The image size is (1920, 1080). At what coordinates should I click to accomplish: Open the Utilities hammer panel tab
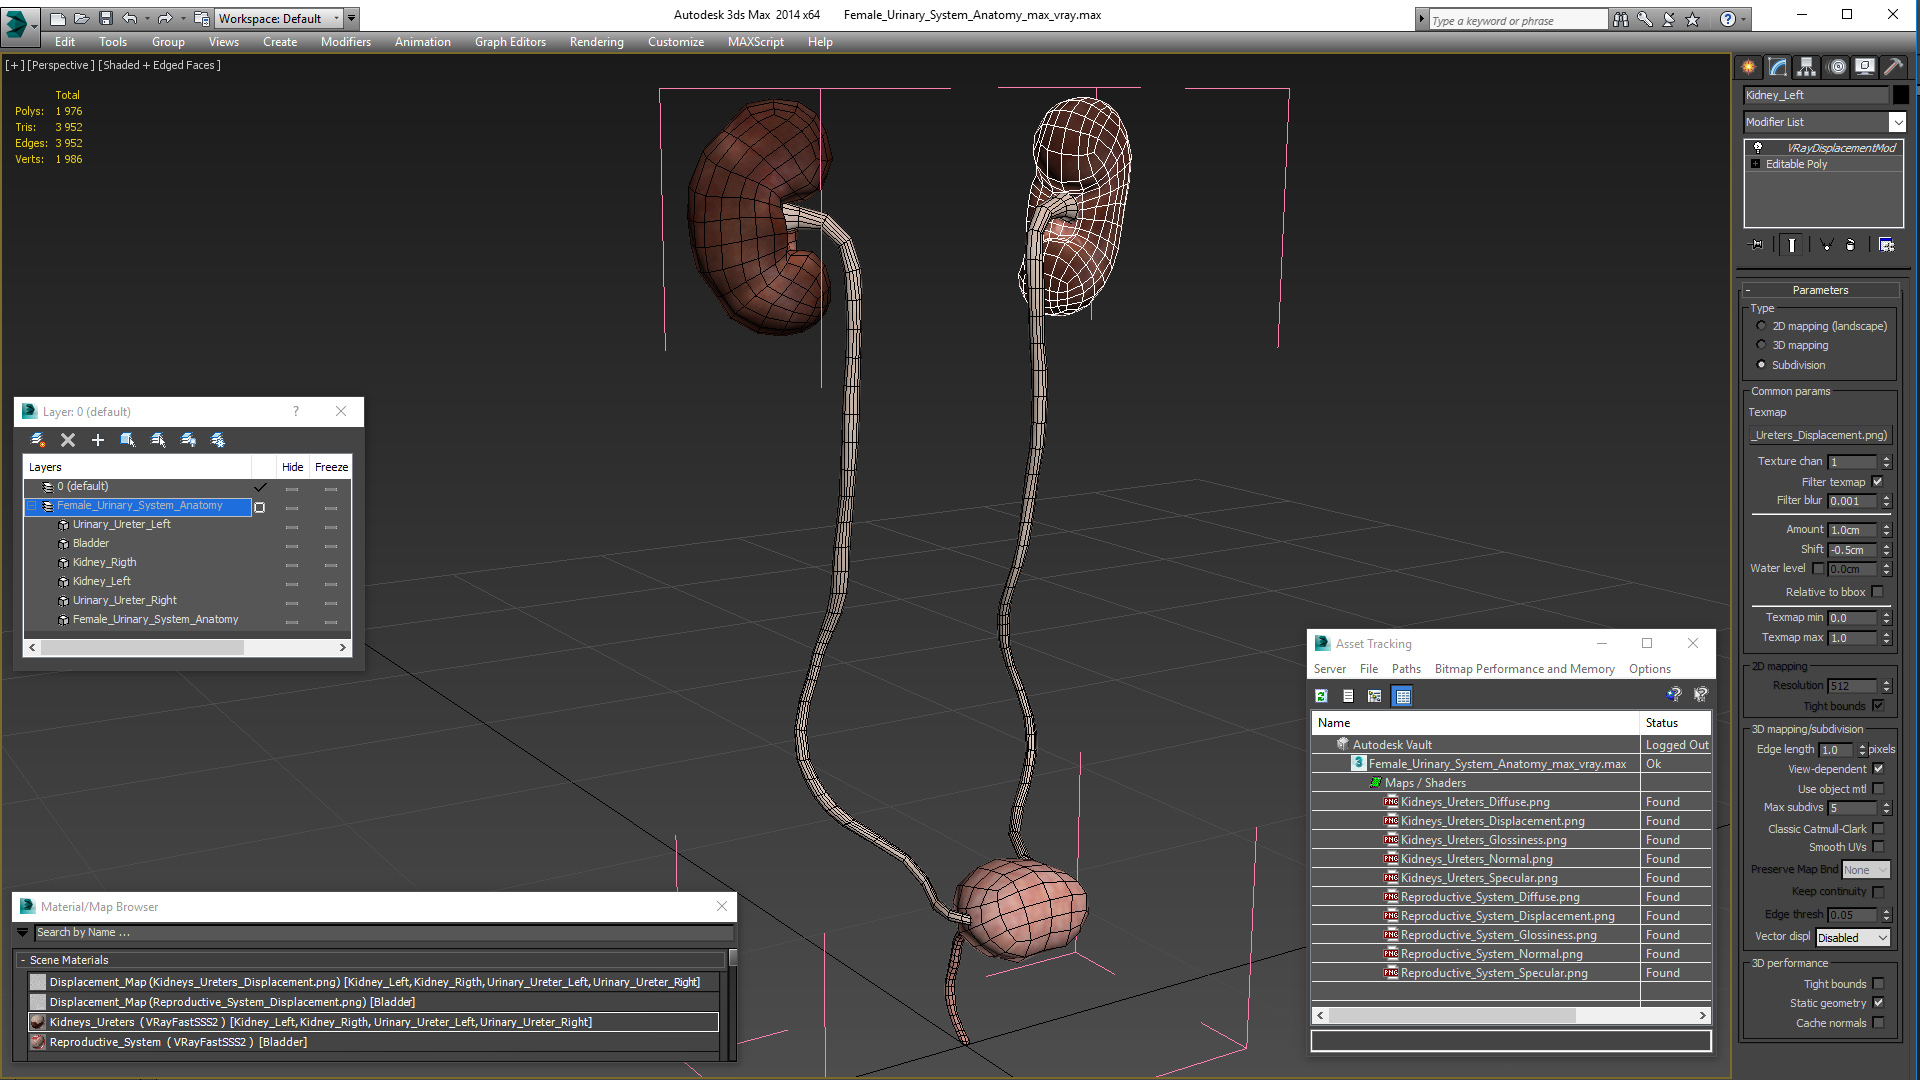[x=1893, y=67]
